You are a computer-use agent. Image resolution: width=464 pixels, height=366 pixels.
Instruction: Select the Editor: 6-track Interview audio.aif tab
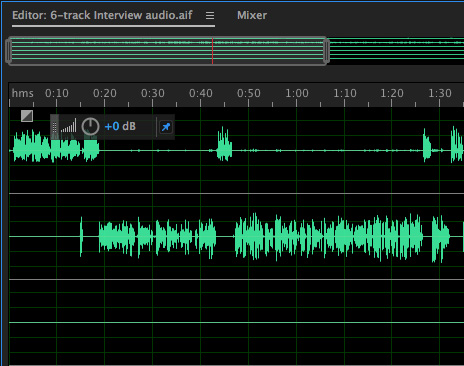(x=102, y=15)
